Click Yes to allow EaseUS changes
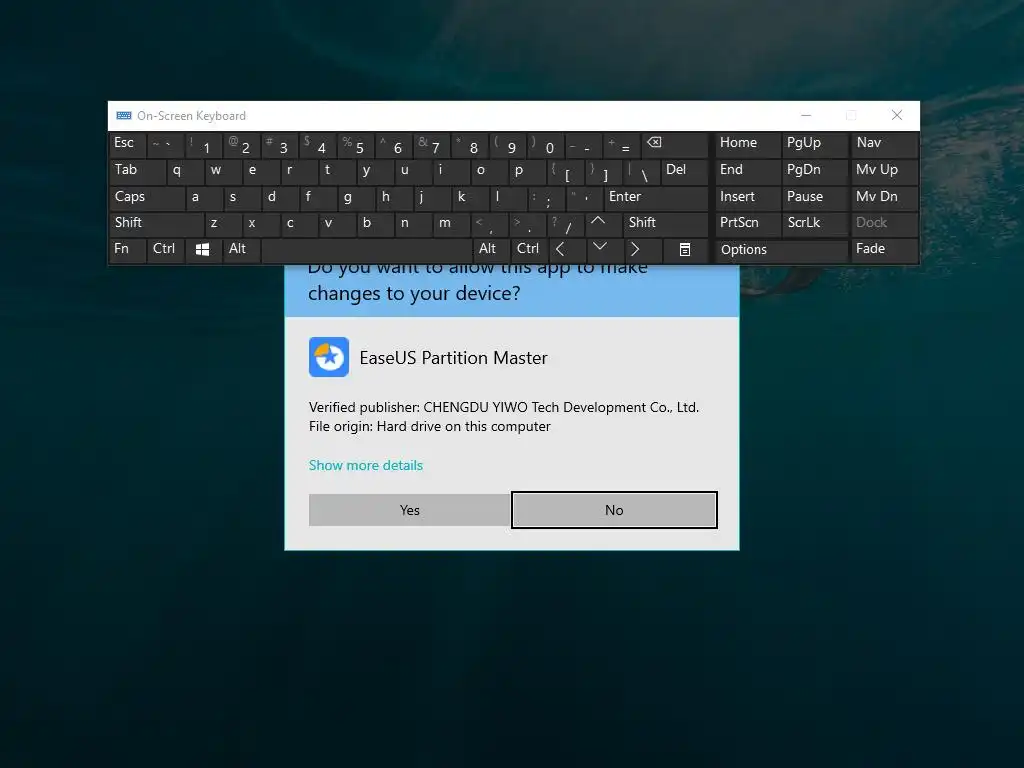Image resolution: width=1024 pixels, height=768 pixels. [x=409, y=510]
